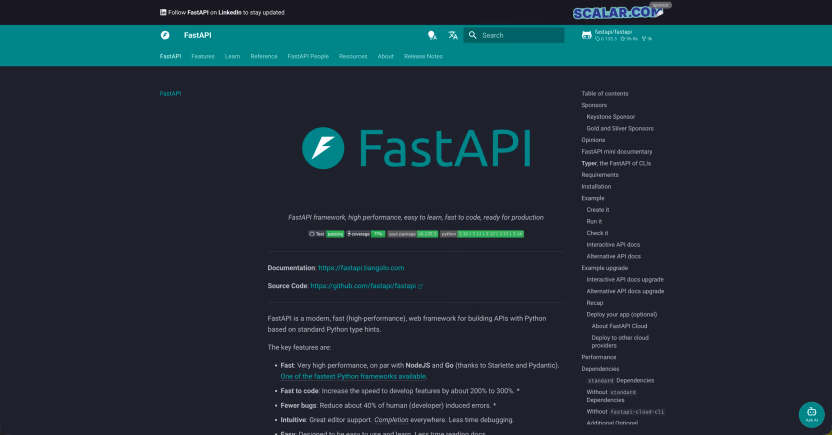This screenshot has width=832, height=435.
Task: Click the FastAPI logo icon in header
Action: [165, 35]
